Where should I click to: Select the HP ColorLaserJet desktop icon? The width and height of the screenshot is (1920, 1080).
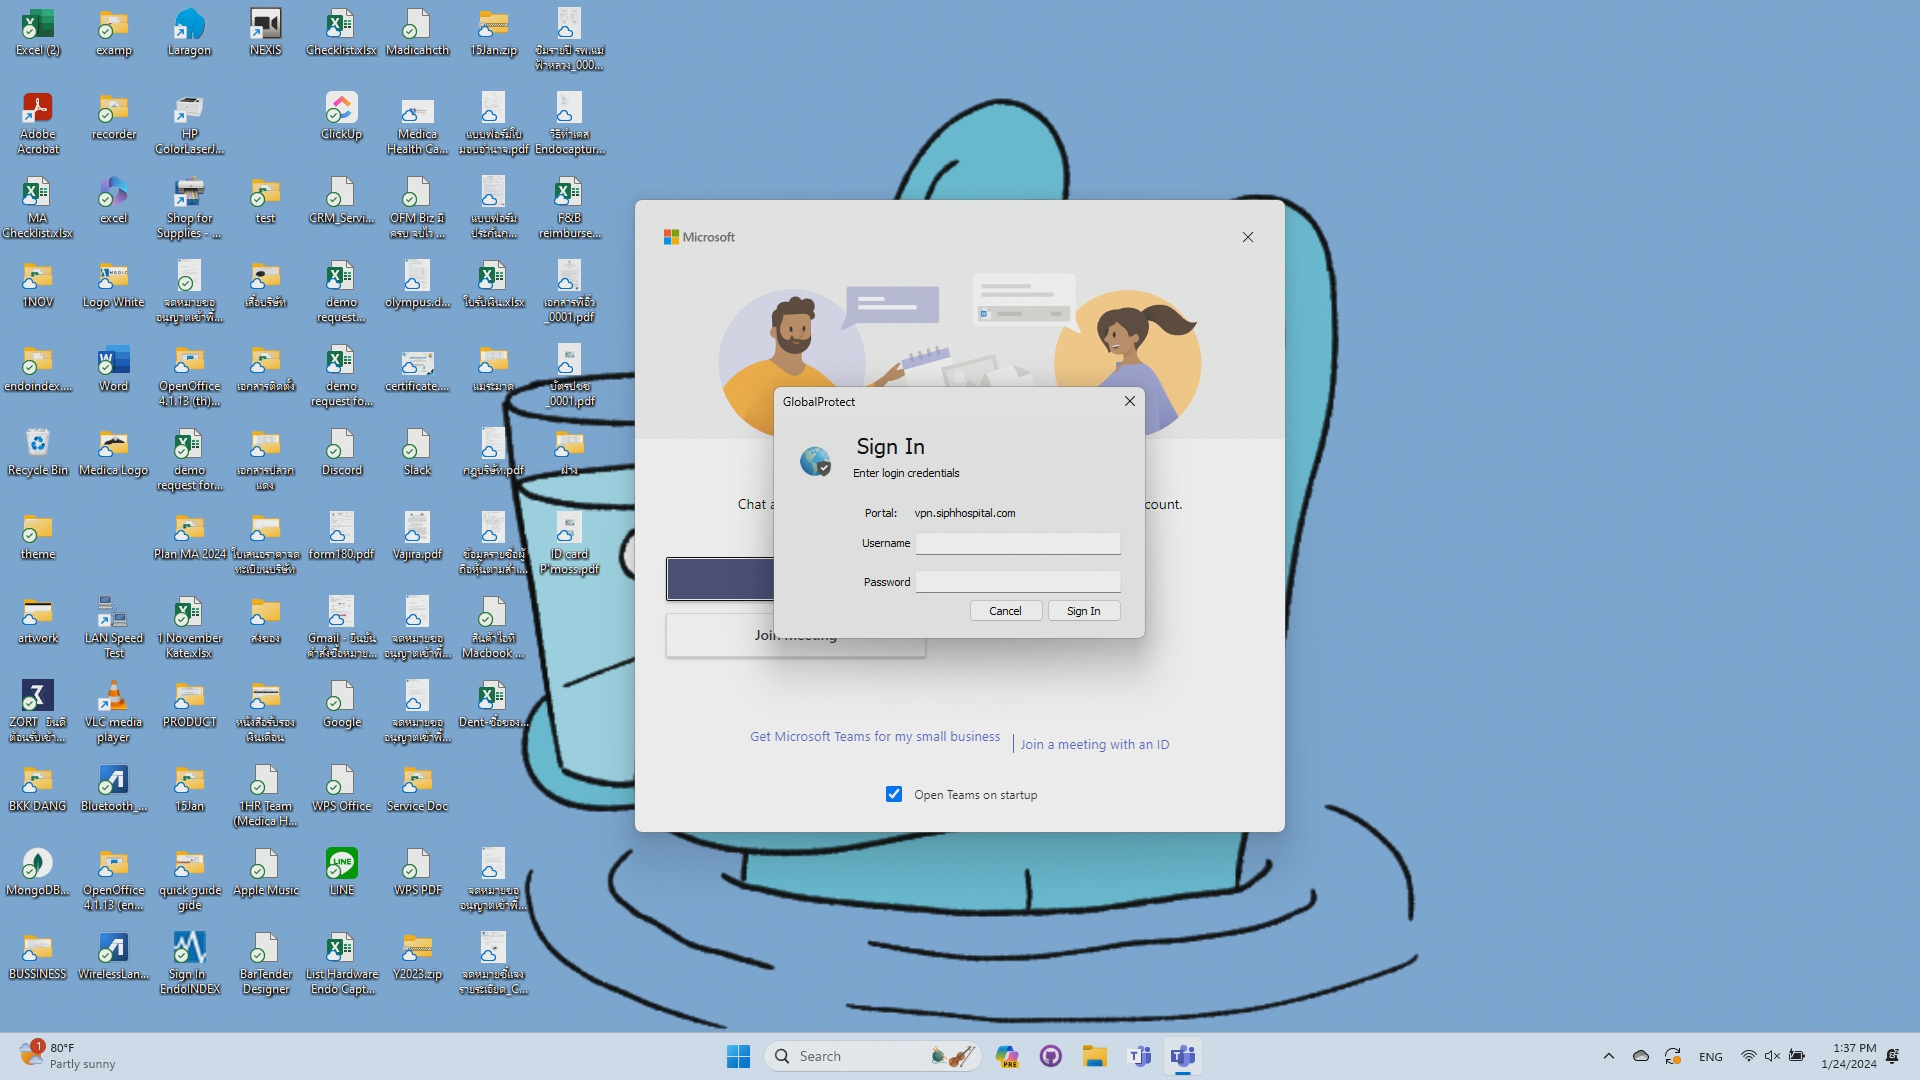189,124
